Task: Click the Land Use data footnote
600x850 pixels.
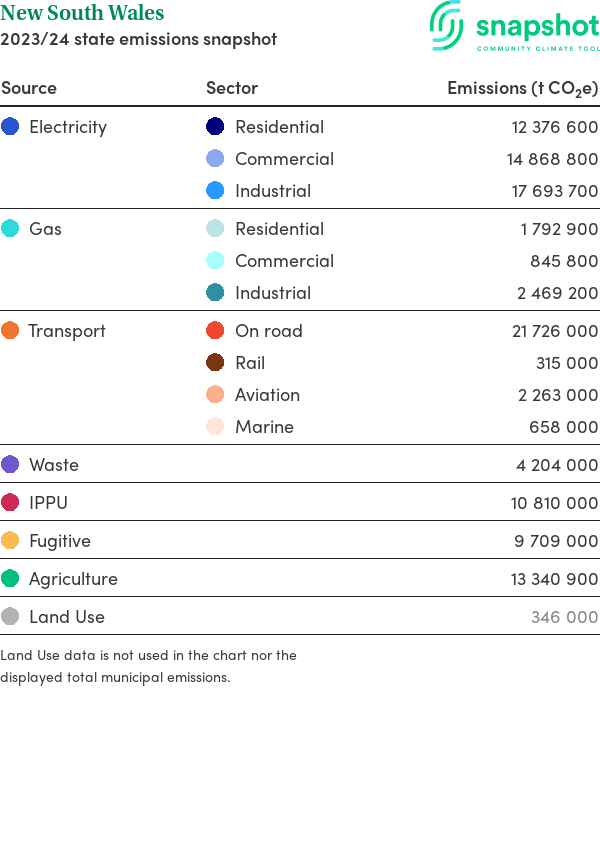Action: pyautogui.click(x=148, y=666)
